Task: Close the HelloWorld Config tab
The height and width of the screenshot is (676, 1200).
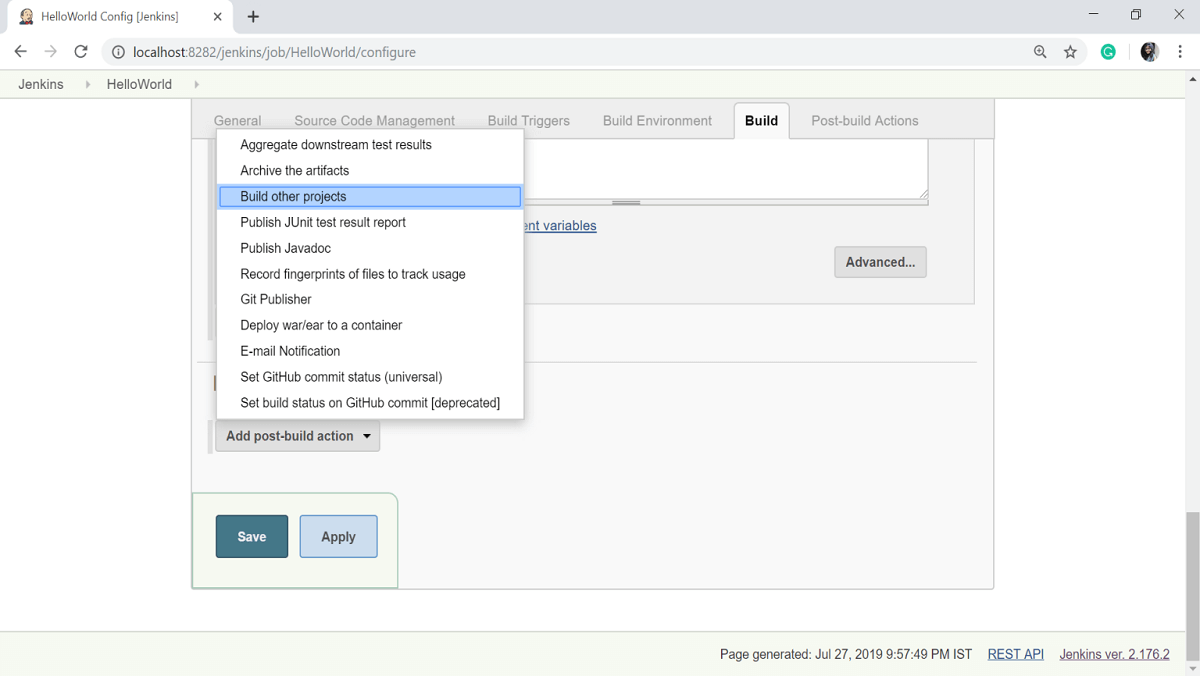Action: click(217, 17)
